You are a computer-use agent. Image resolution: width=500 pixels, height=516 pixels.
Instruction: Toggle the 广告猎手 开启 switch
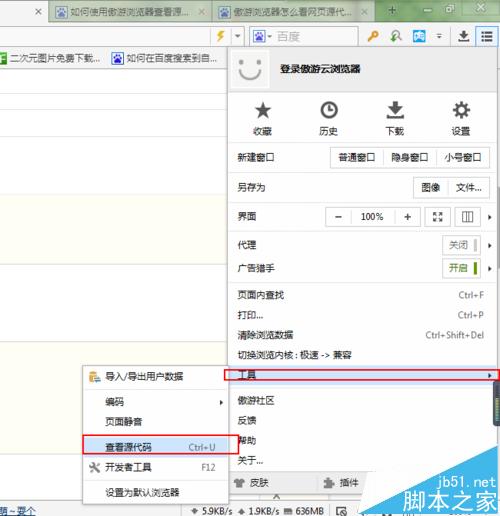coord(461,268)
